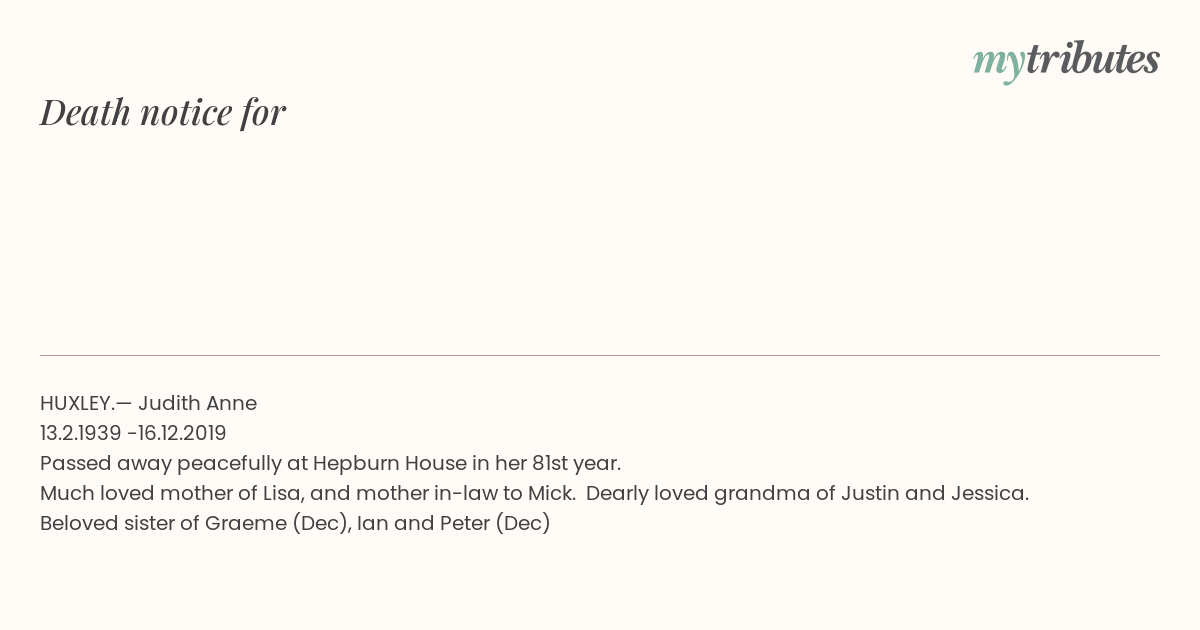Screen dimensions: 1200x630
Task: Select the "Death notice for" heading
Action: tap(163, 112)
